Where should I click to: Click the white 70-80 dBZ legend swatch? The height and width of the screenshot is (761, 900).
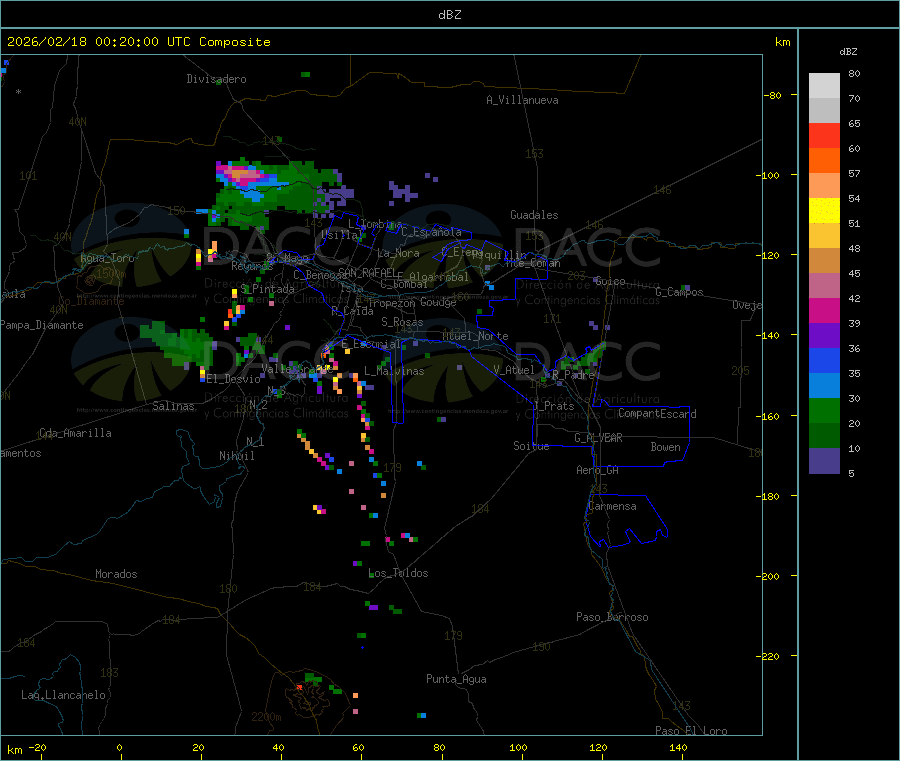pos(824,86)
